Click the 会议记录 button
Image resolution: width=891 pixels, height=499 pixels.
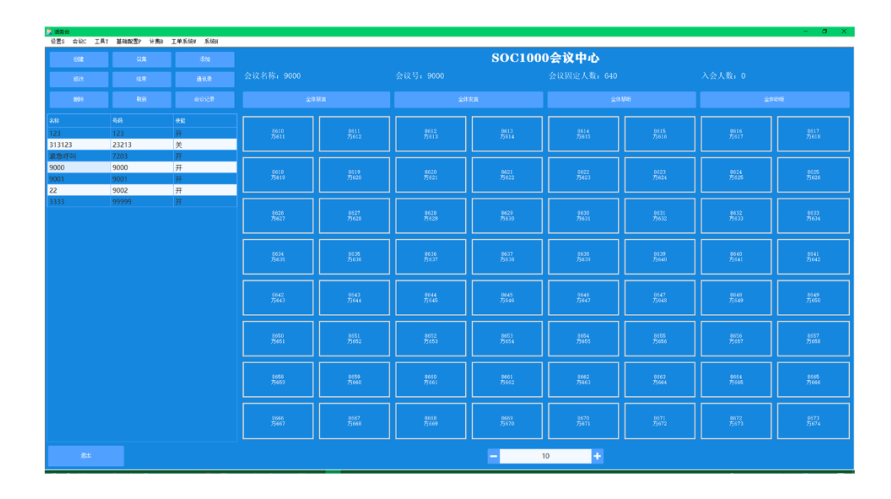[x=204, y=99]
